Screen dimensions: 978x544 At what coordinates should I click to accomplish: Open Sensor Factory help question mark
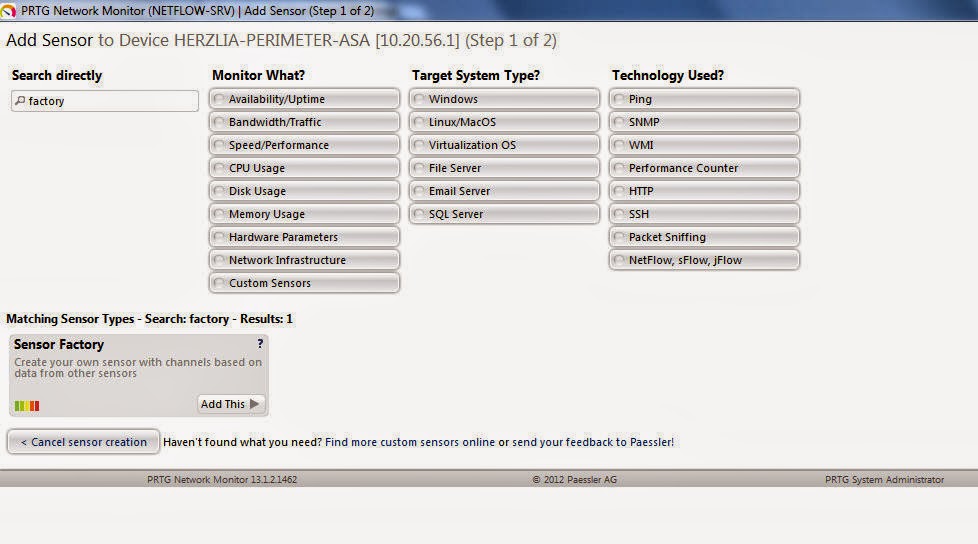[x=260, y=344]
